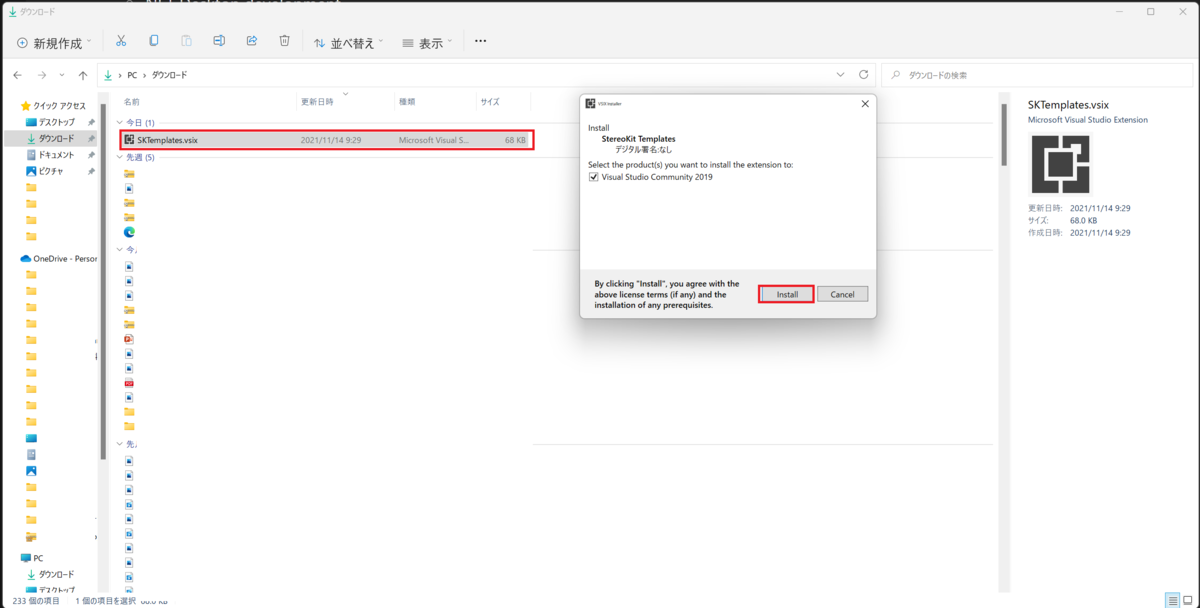Image resolution: width=1200 pixels, height=608 pixels.
Task: Click PC in the address breadcrumb
Action: [x=132, y=75]
